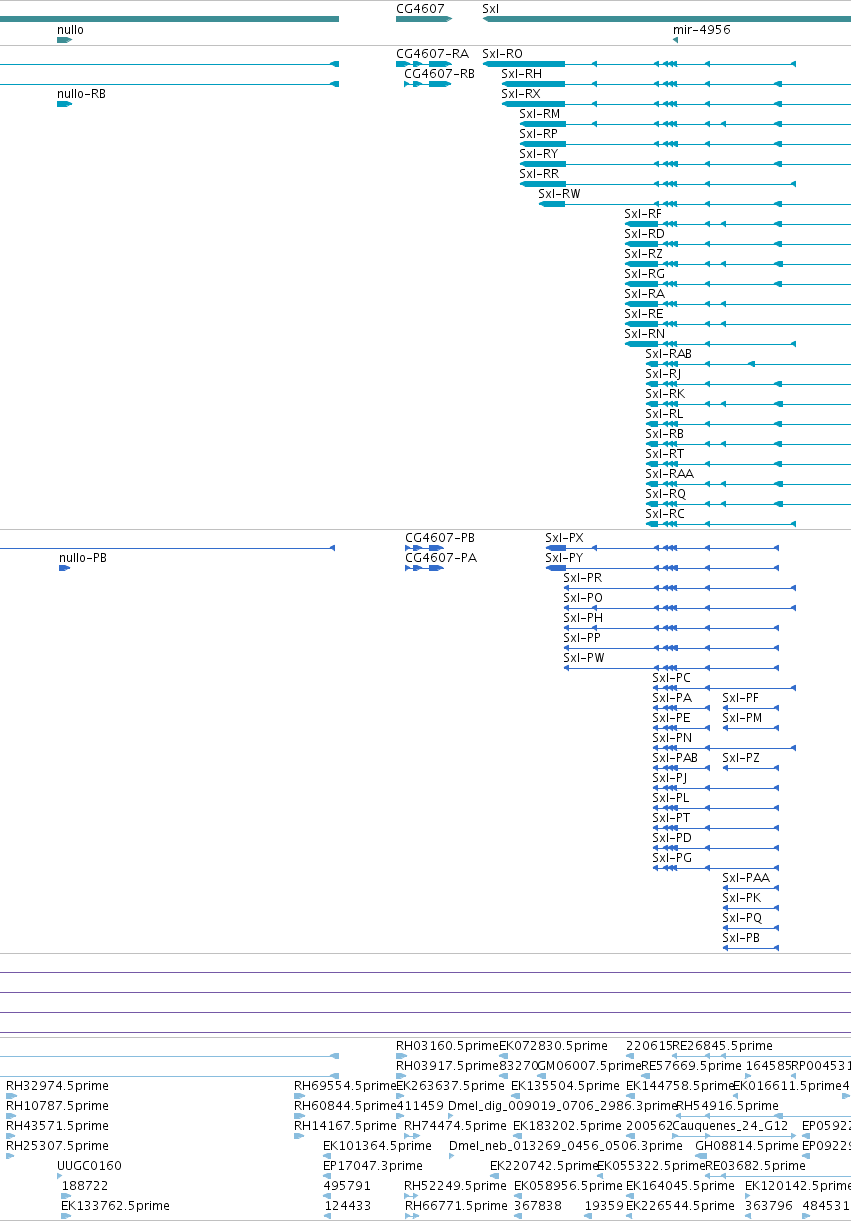Click the mir-4956 gene label

[x=702, y=30]
